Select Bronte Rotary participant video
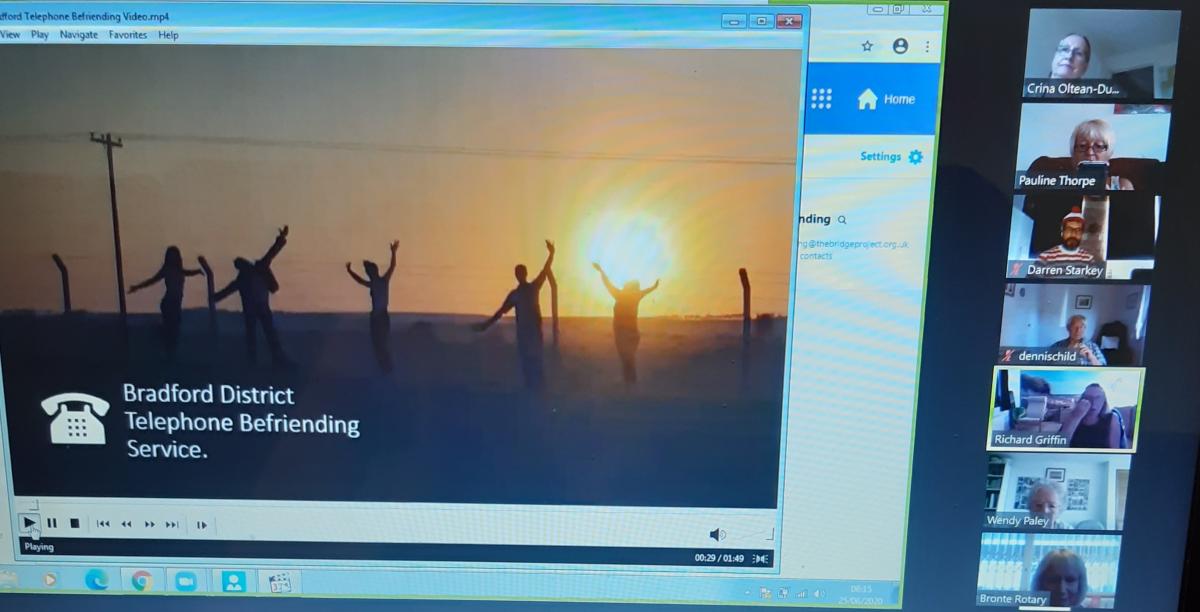 coord(1050,569)
